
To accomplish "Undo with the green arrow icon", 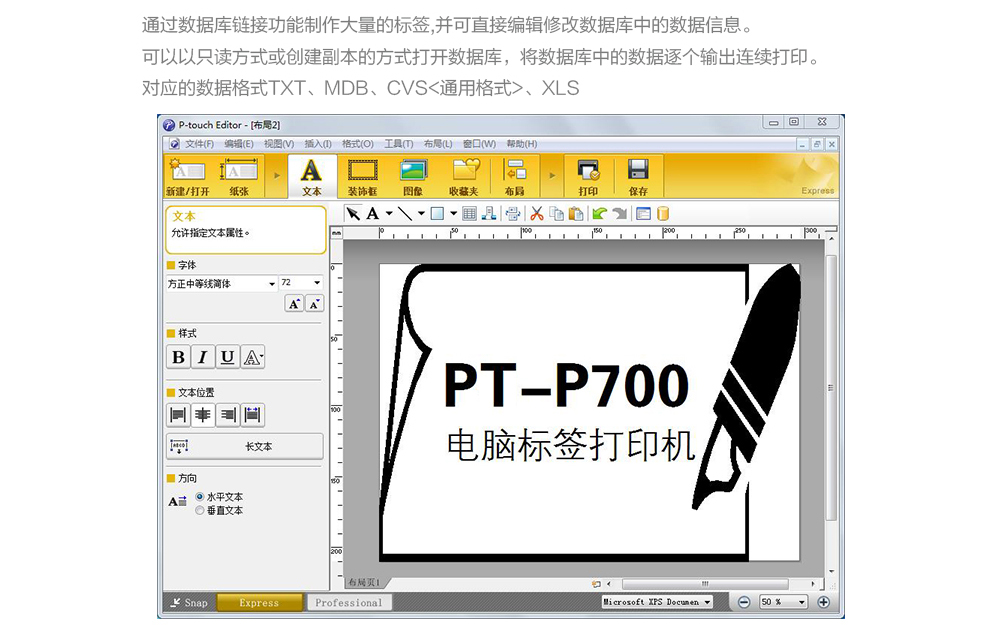I will pos(600,214).
